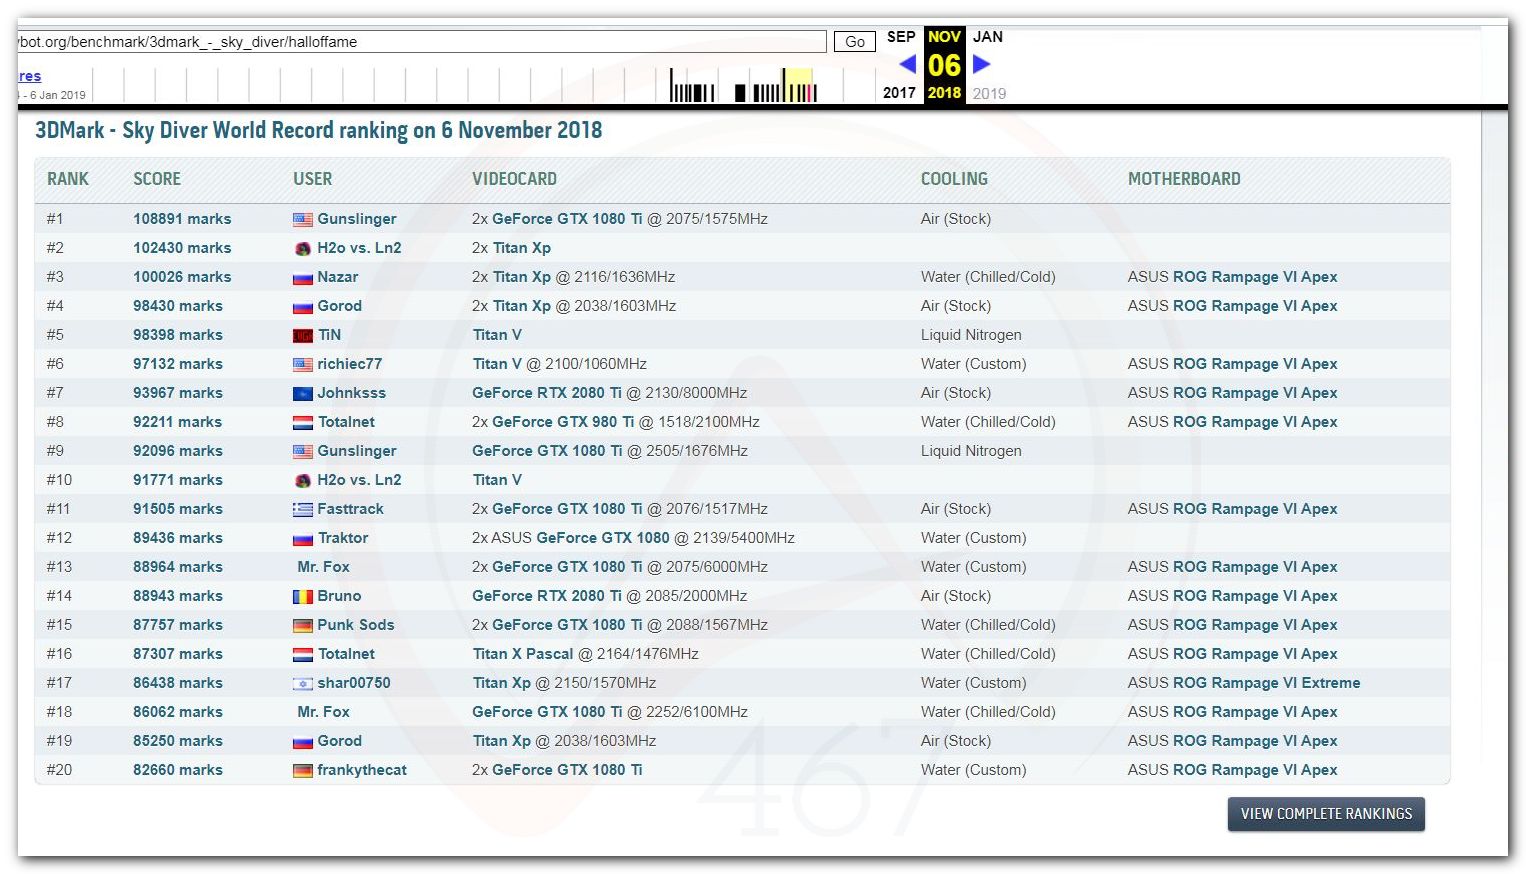1526x874 pixels.
Task: Open user Fasttrack profile
Action: [351, 509]
